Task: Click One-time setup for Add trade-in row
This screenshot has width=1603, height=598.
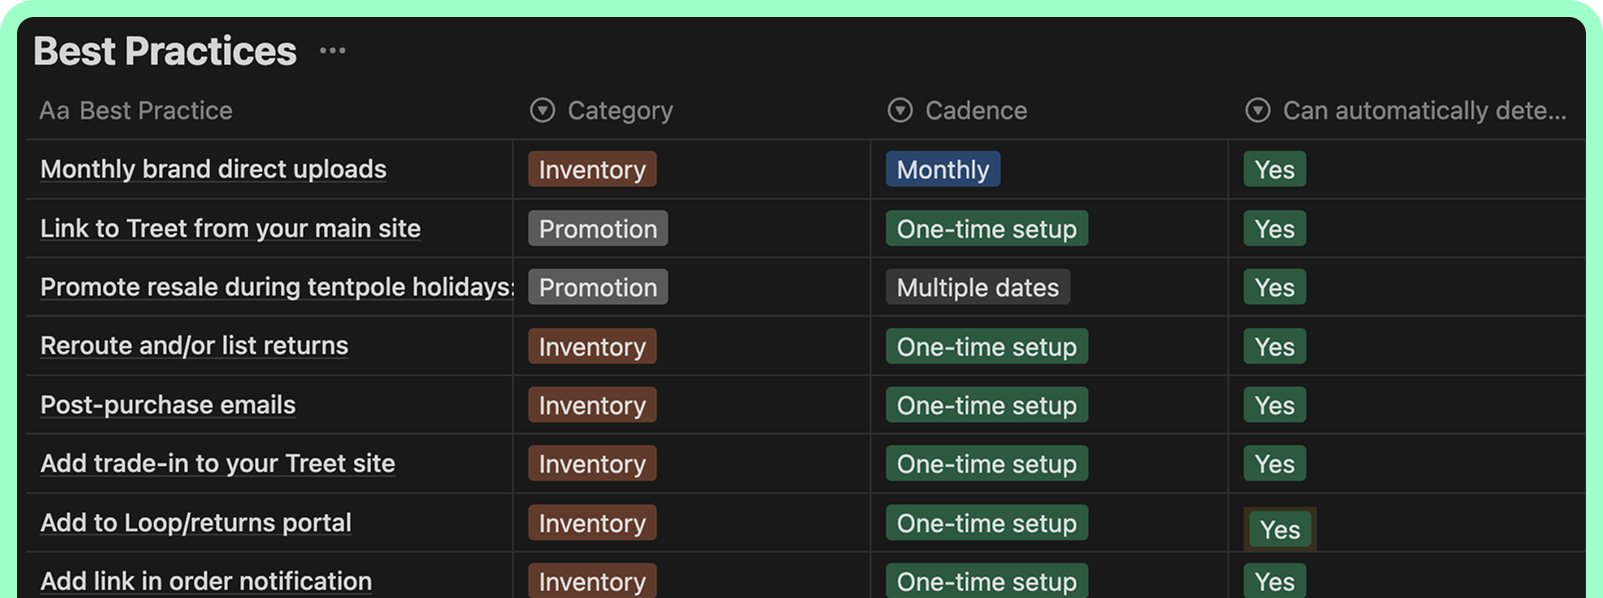Action: pyautogui.click(x=987, y=463)
